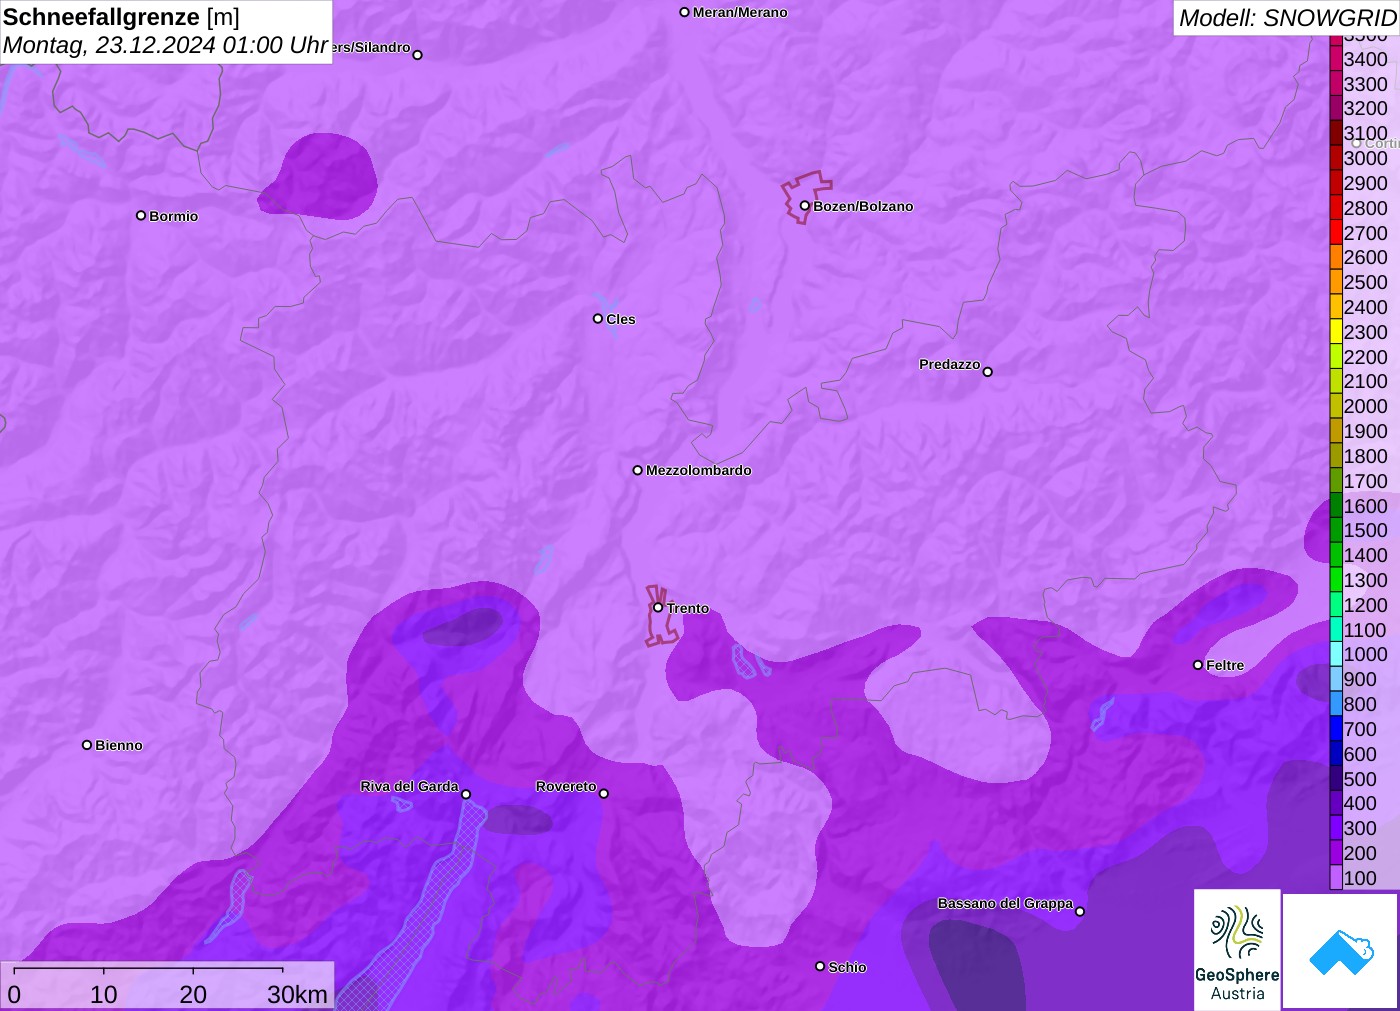Select the Bormio city marker
This screenshot has width=1400, height=1011.
141,215
